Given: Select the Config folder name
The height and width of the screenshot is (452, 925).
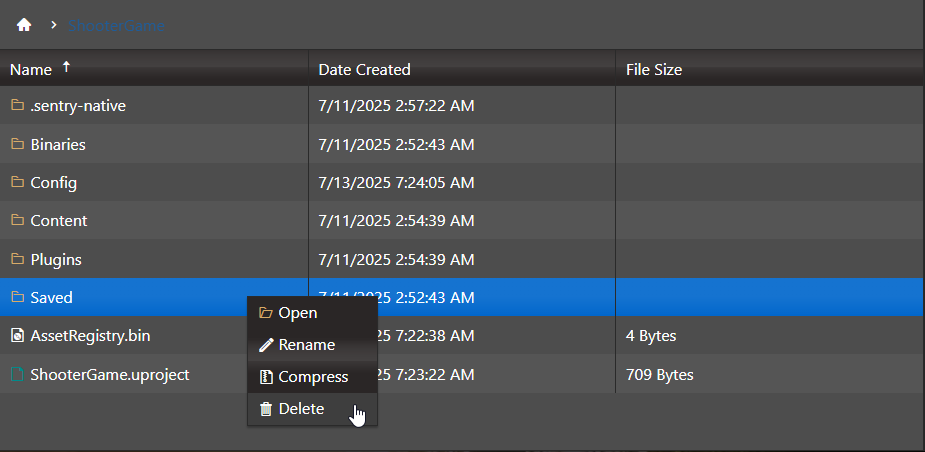Looking at the screenshot, I should pyautogui.click(x=54, y=183).
